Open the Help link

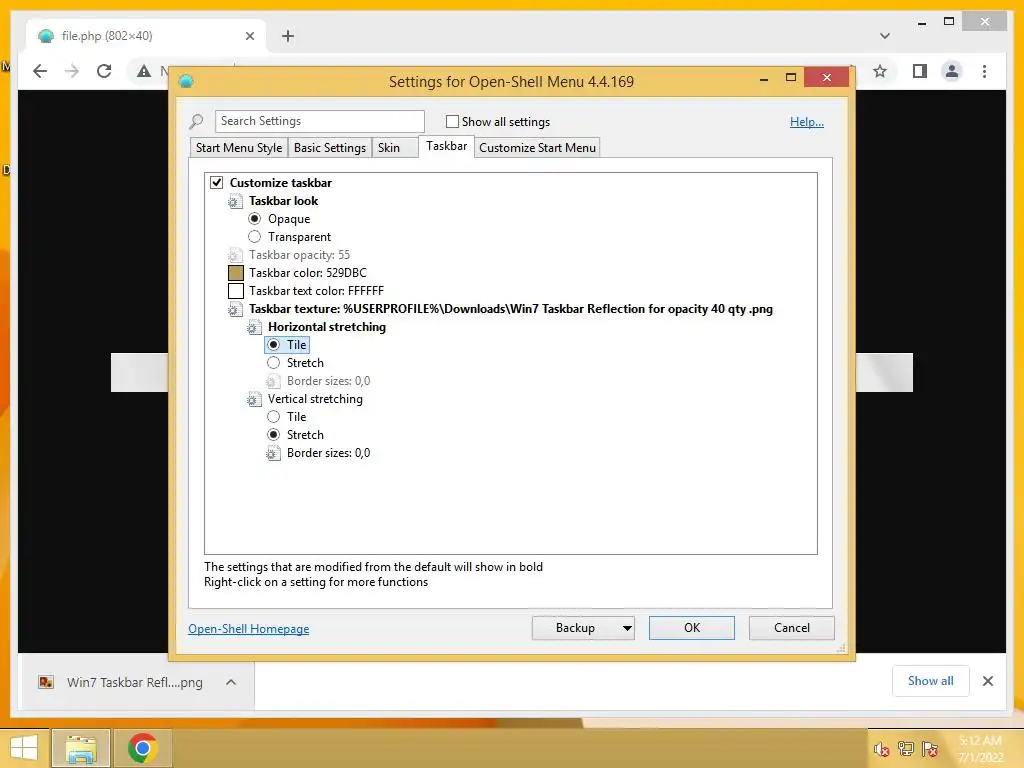pyautogui.click(x=807, y=122)
